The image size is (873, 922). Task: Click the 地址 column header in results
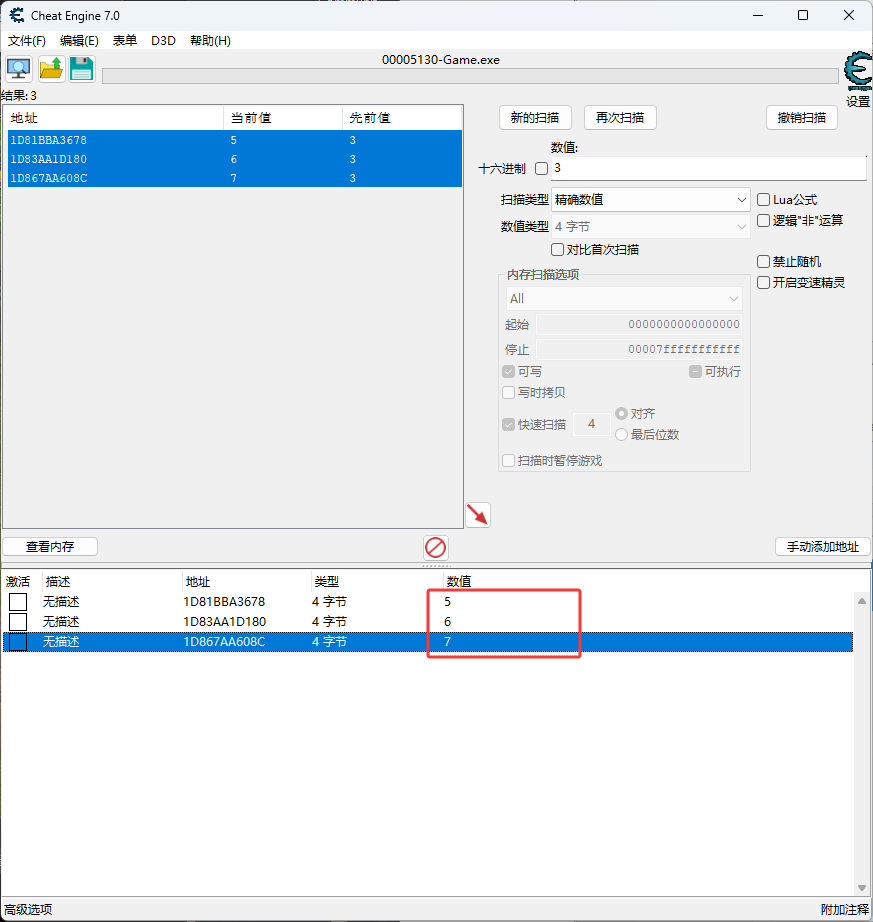coord(114,118)
